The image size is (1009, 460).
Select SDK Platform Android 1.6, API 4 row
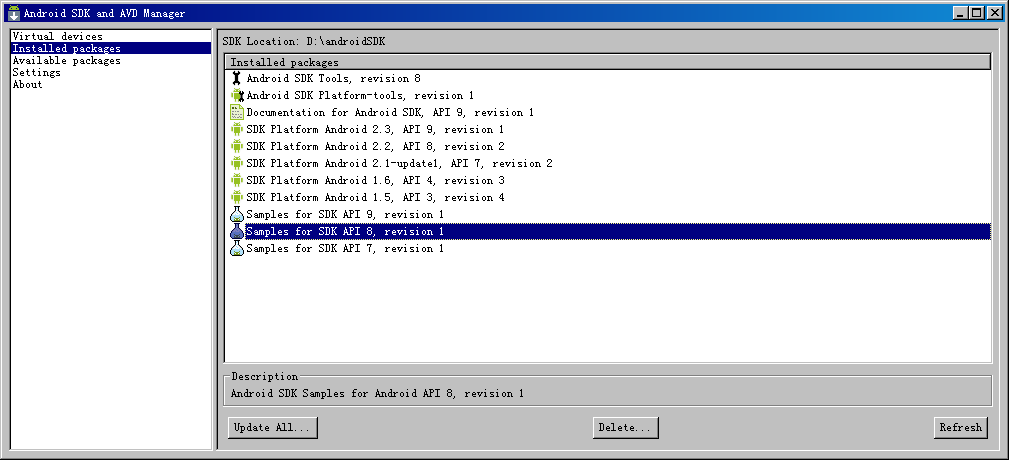[608, 180]
